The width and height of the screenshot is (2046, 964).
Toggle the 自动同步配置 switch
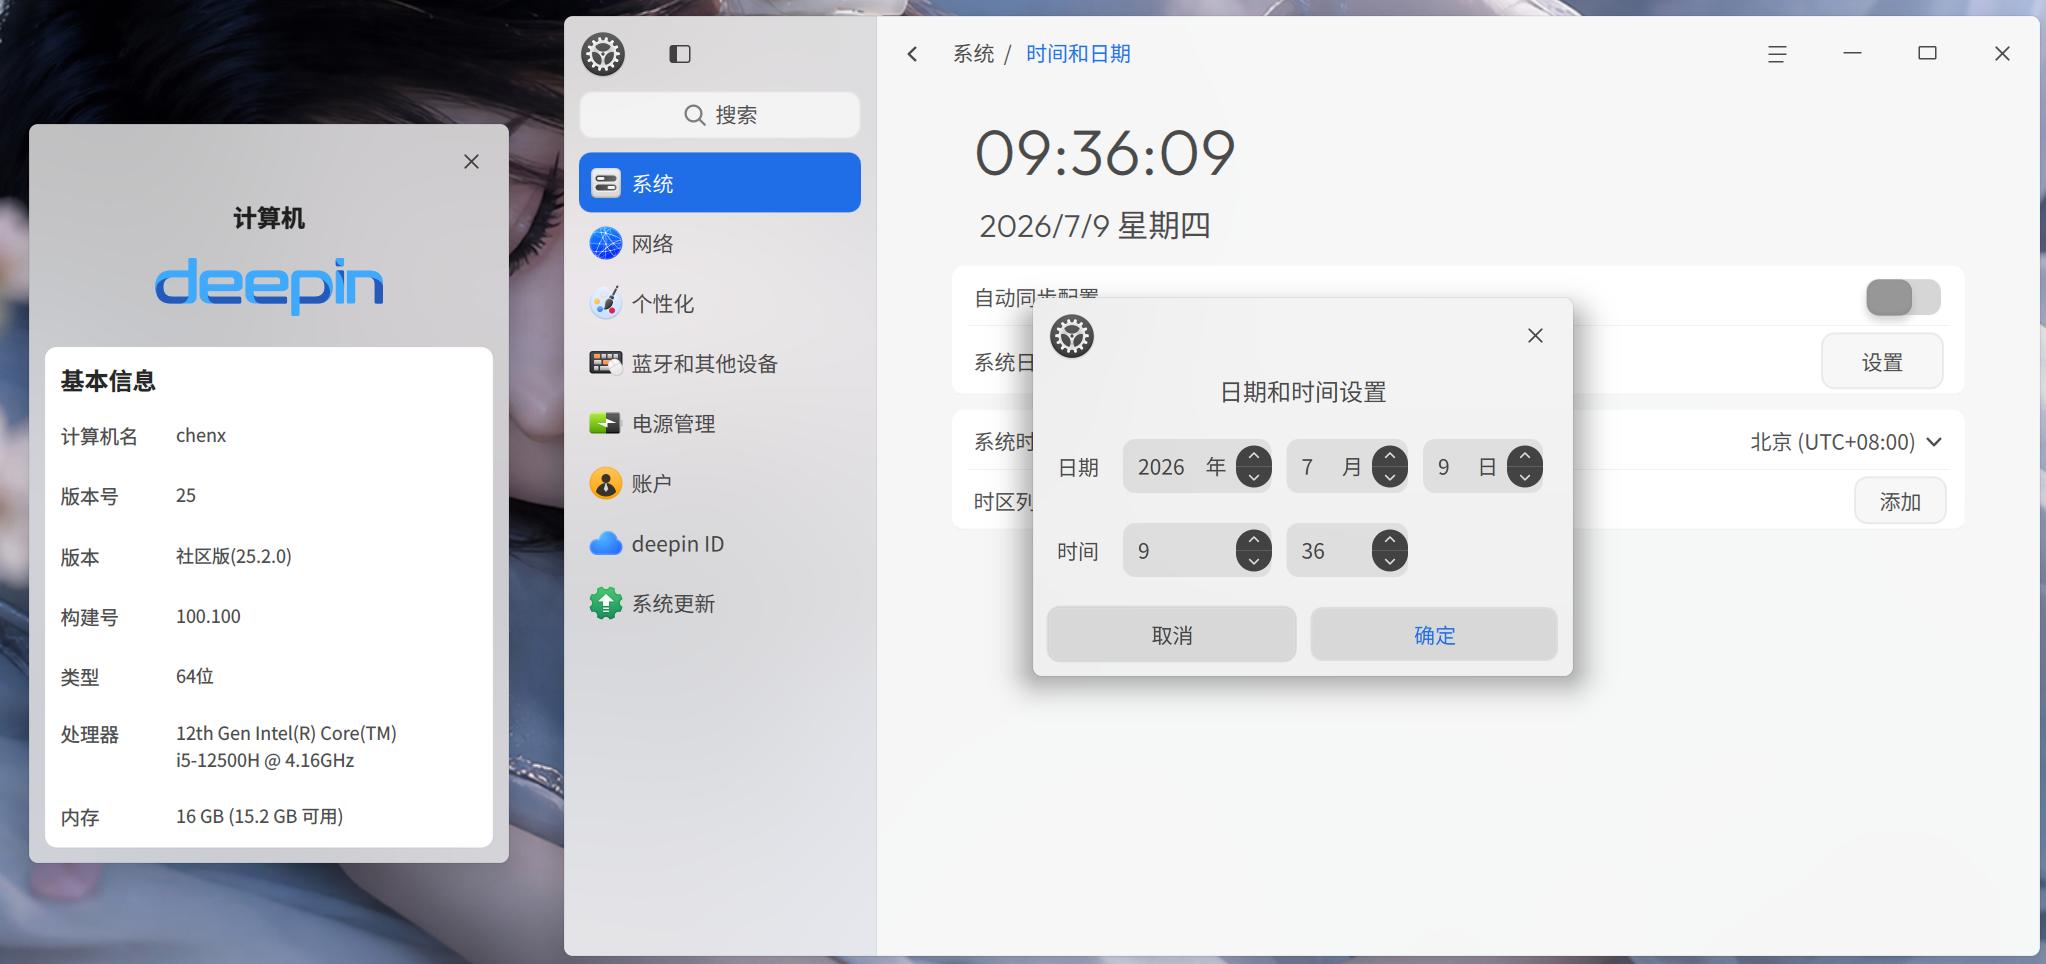[1903, 297]
